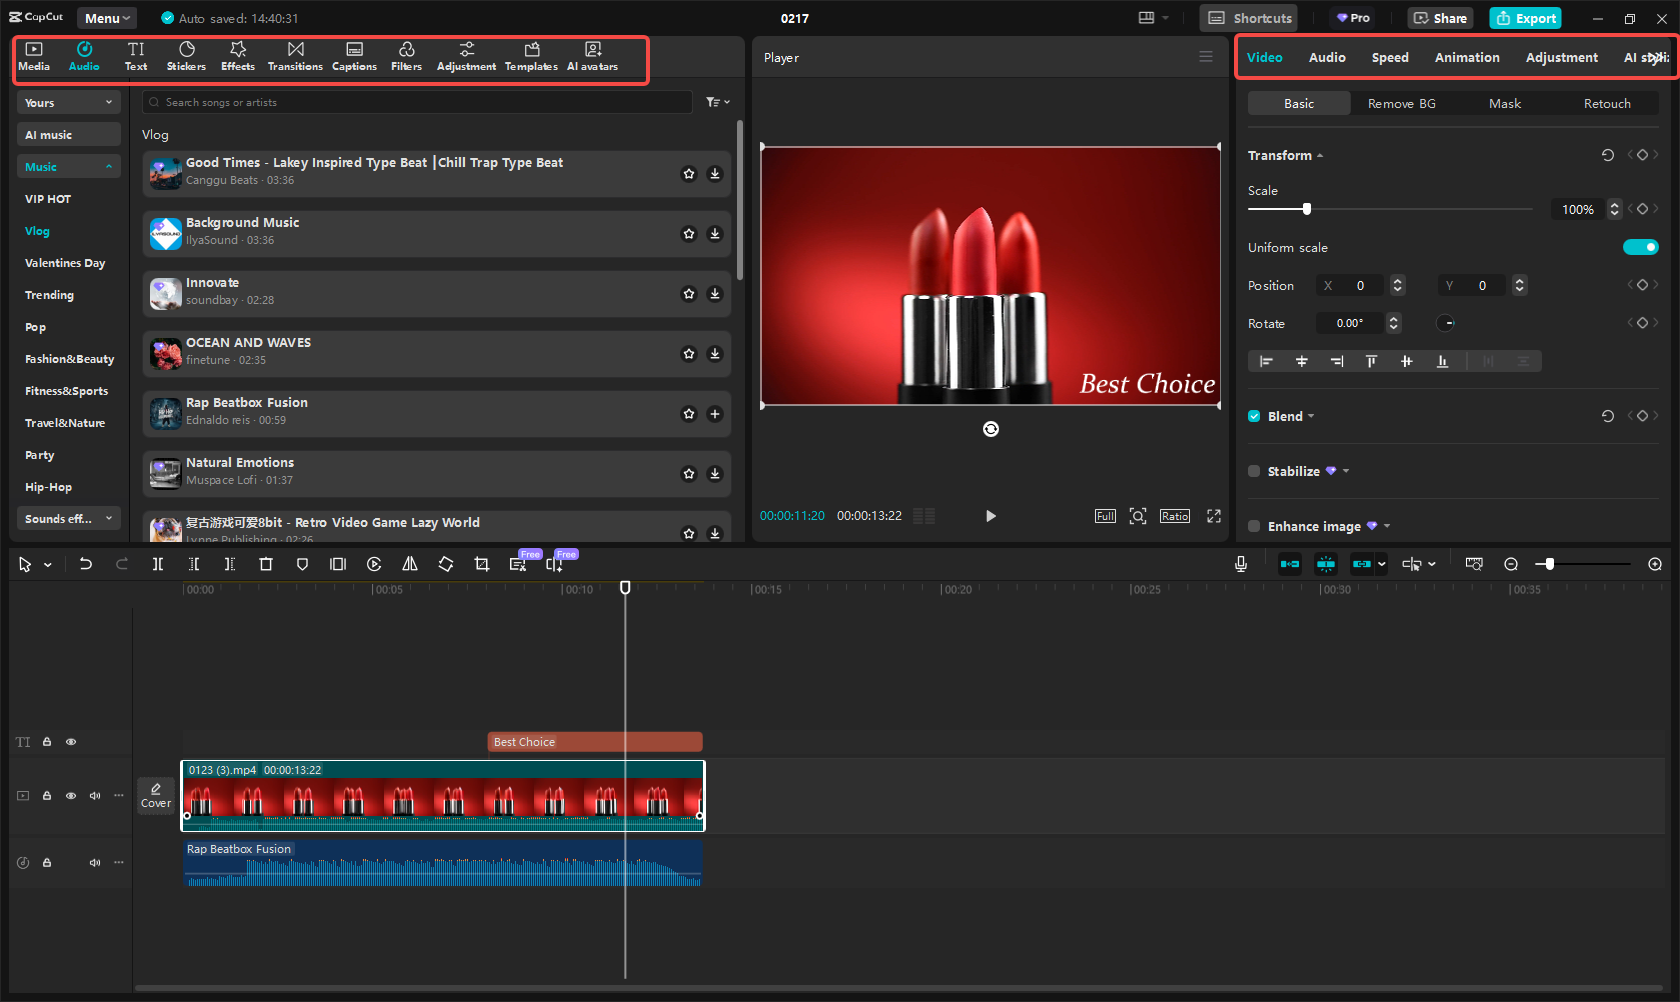Switch to the Animation tab
Image resolution: width=1680 pixels, height=1002 pixels.
point(1466,58)
